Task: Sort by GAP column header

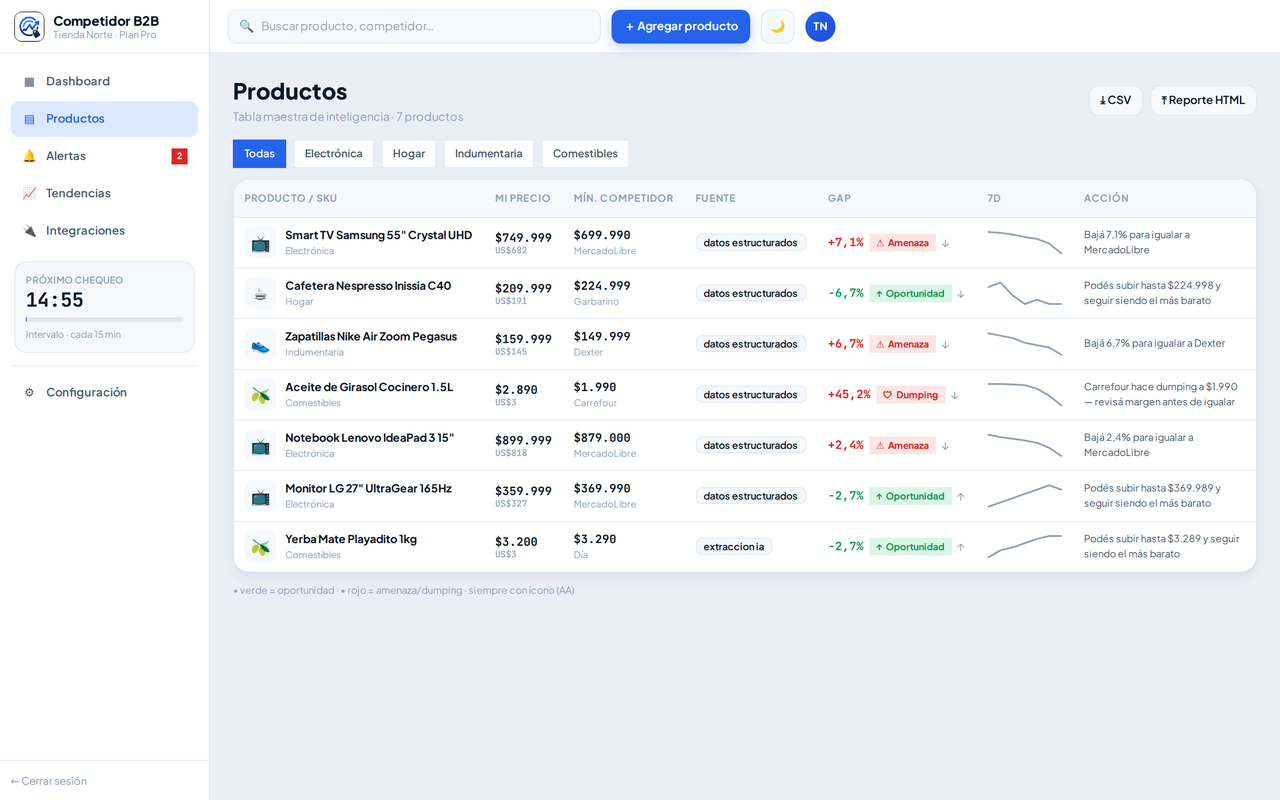Action: (840, 198)
